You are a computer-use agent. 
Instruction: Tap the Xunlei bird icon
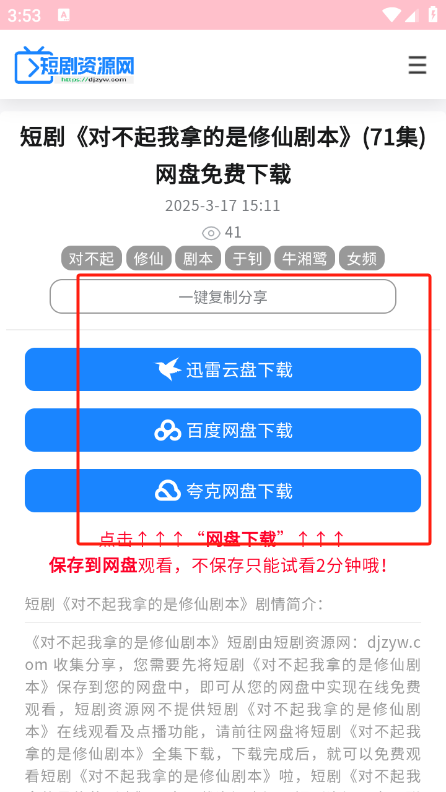(168, 370)
